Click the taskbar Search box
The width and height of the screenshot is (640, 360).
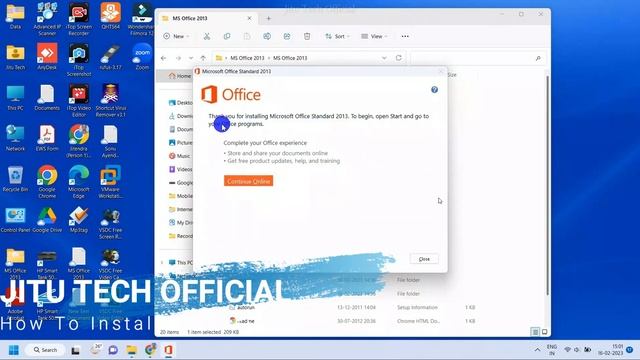point(45,350)
